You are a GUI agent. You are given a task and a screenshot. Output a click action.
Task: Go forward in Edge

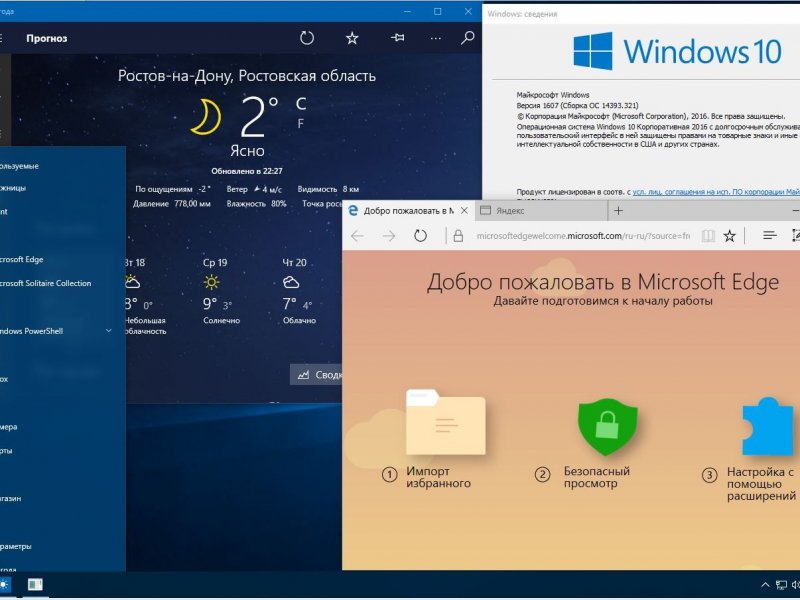pyautogui.click(x=389, y=236)
